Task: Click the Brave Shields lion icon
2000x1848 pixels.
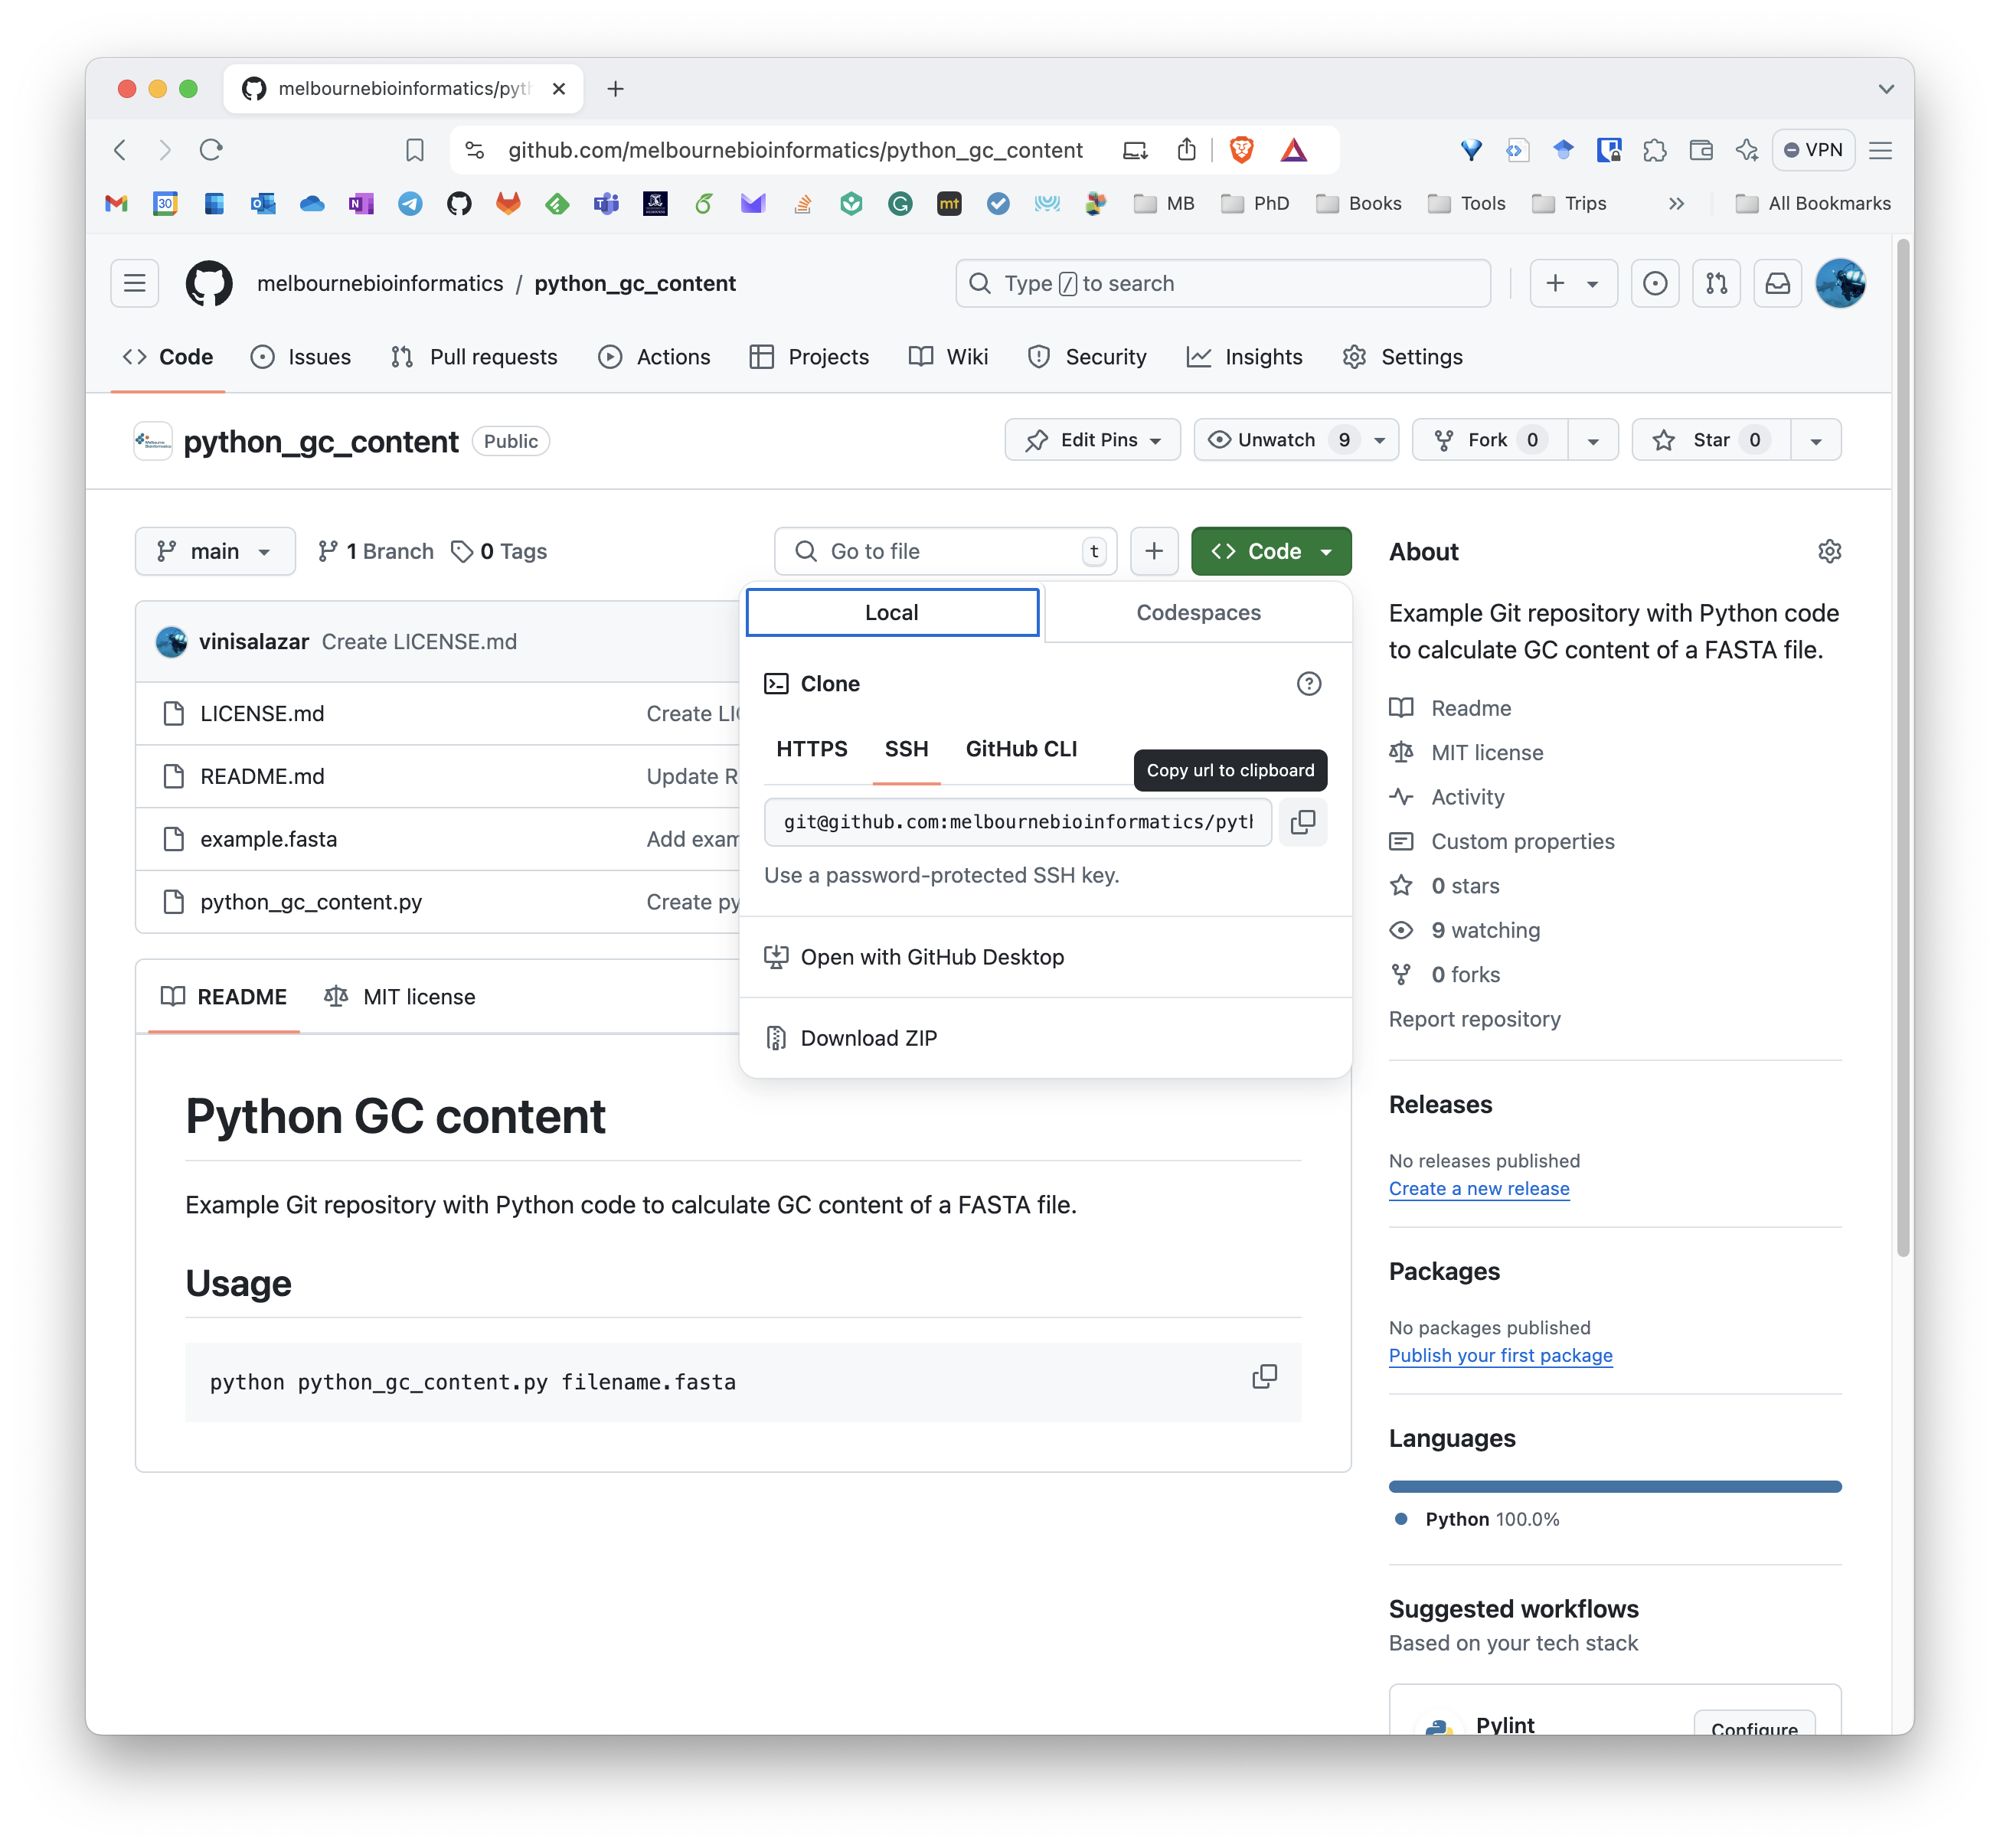Action: coord(1241,150)
